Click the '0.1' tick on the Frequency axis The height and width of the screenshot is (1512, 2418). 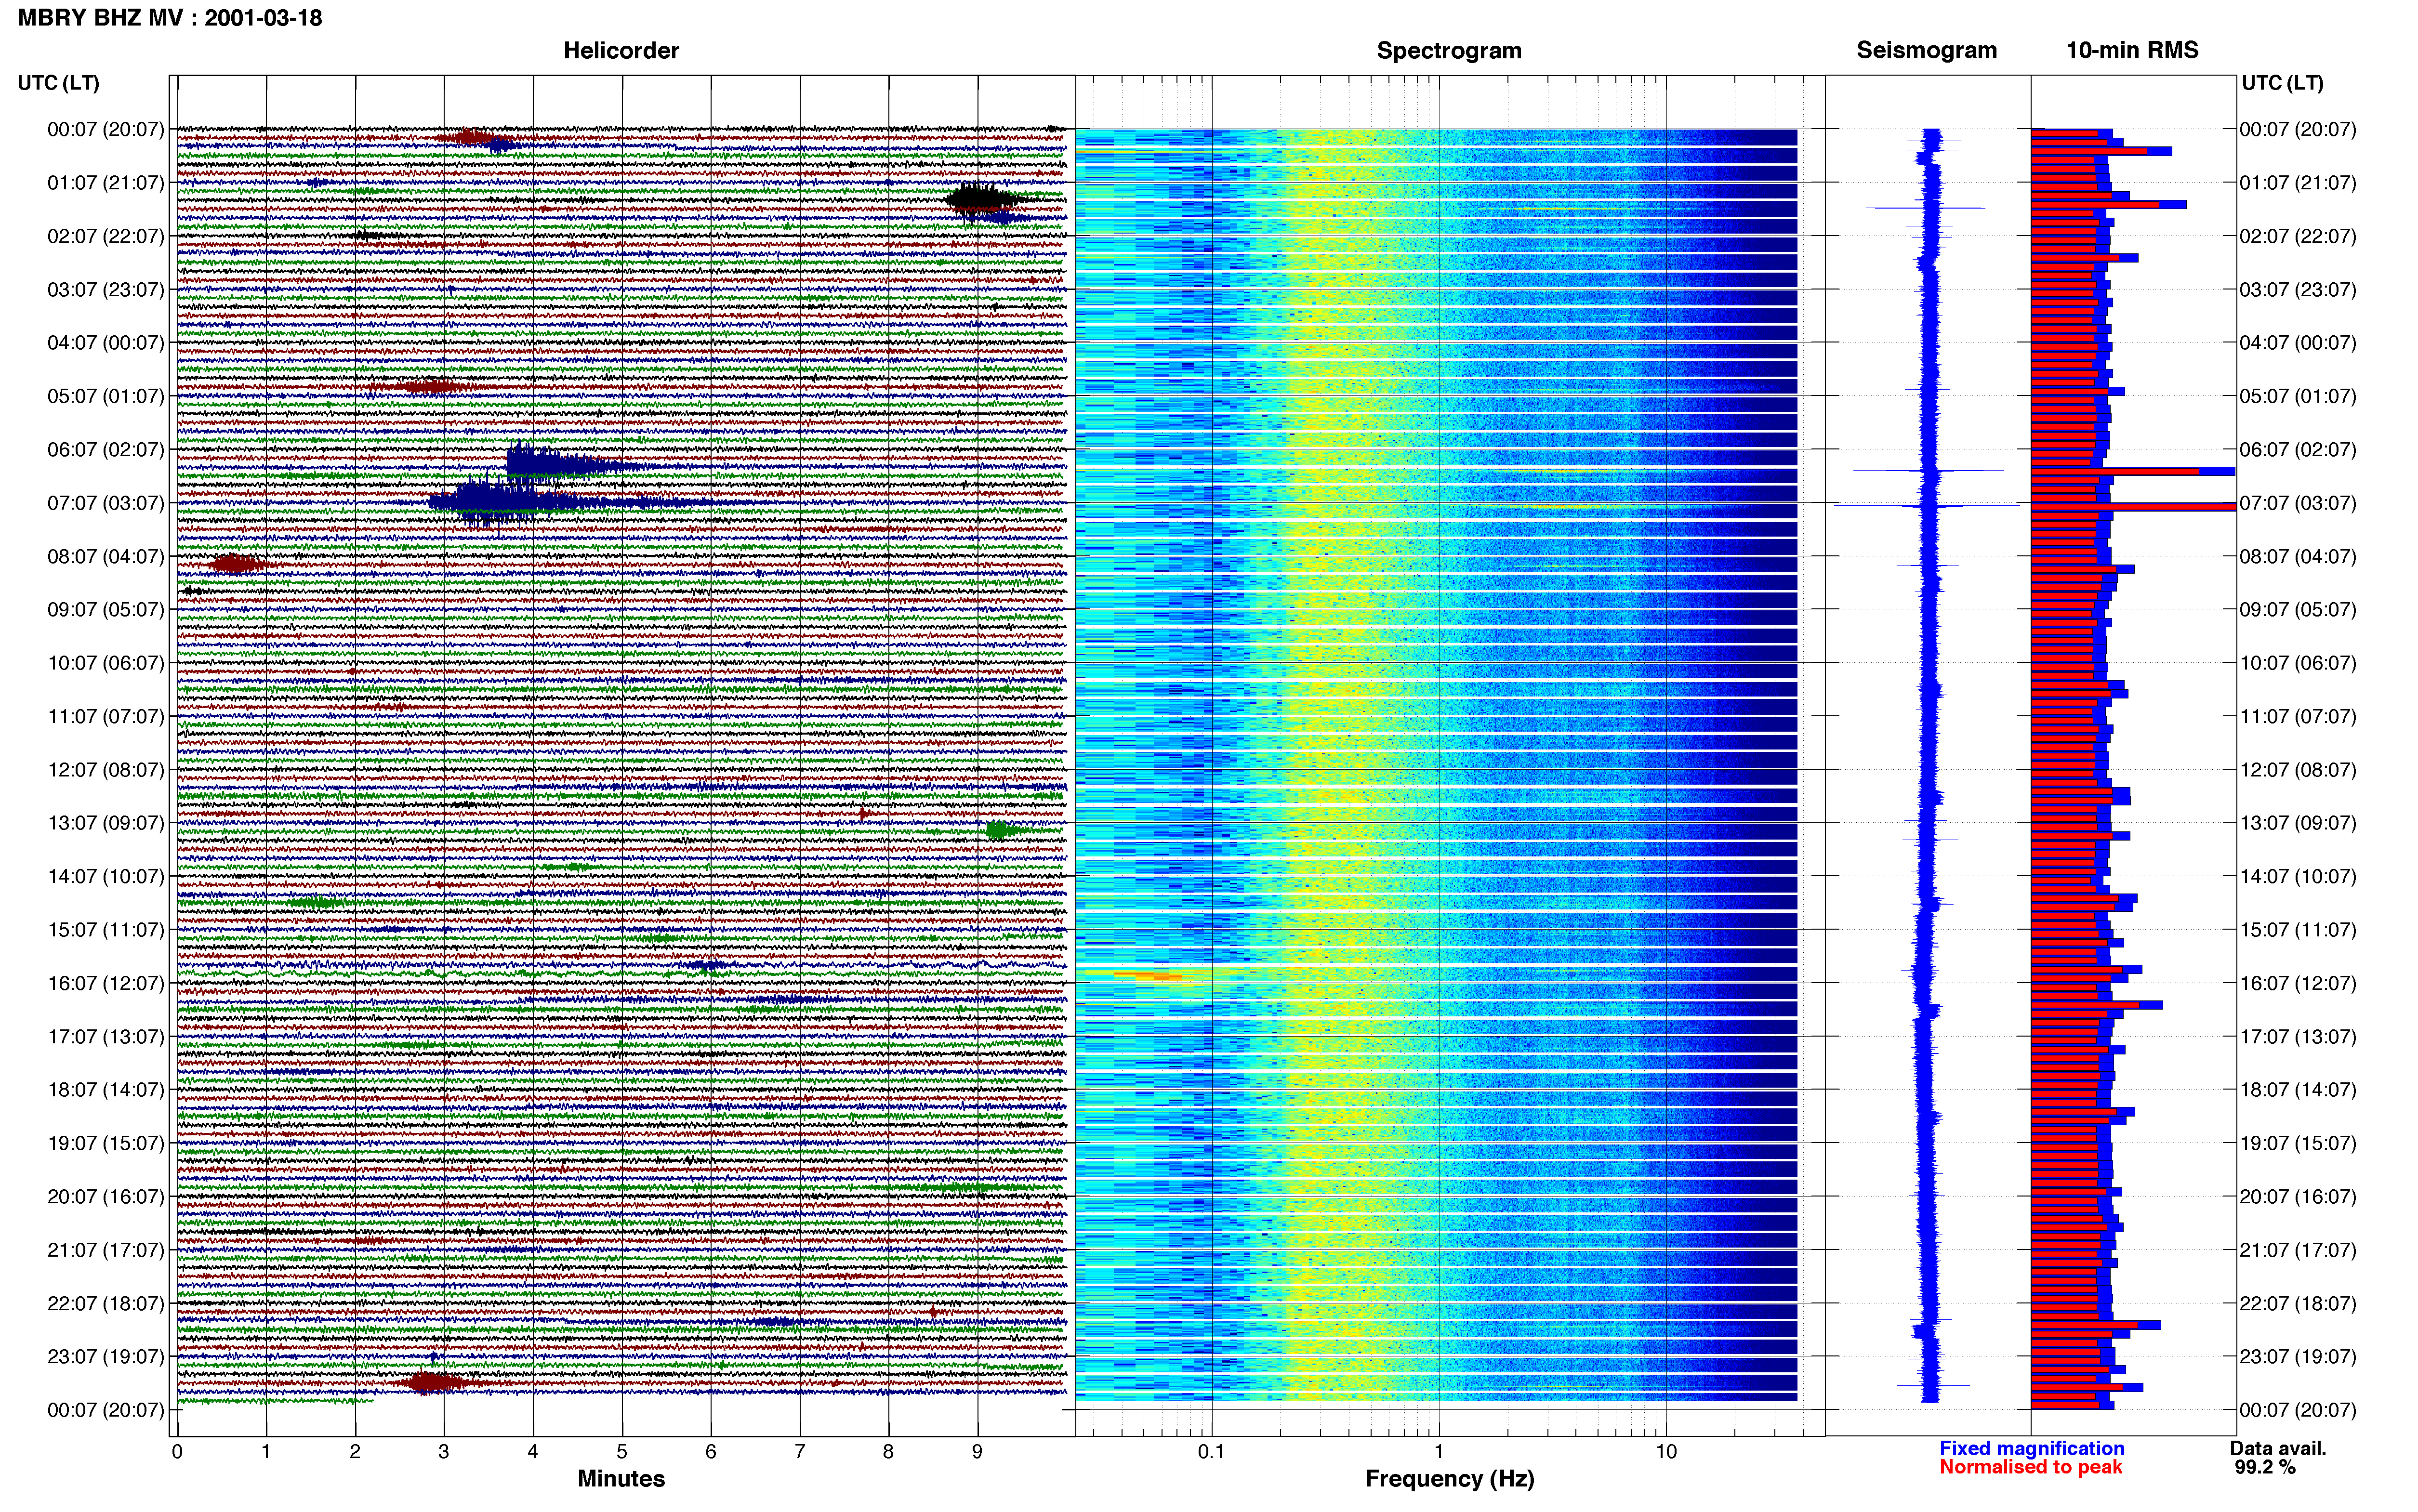1211,1452
